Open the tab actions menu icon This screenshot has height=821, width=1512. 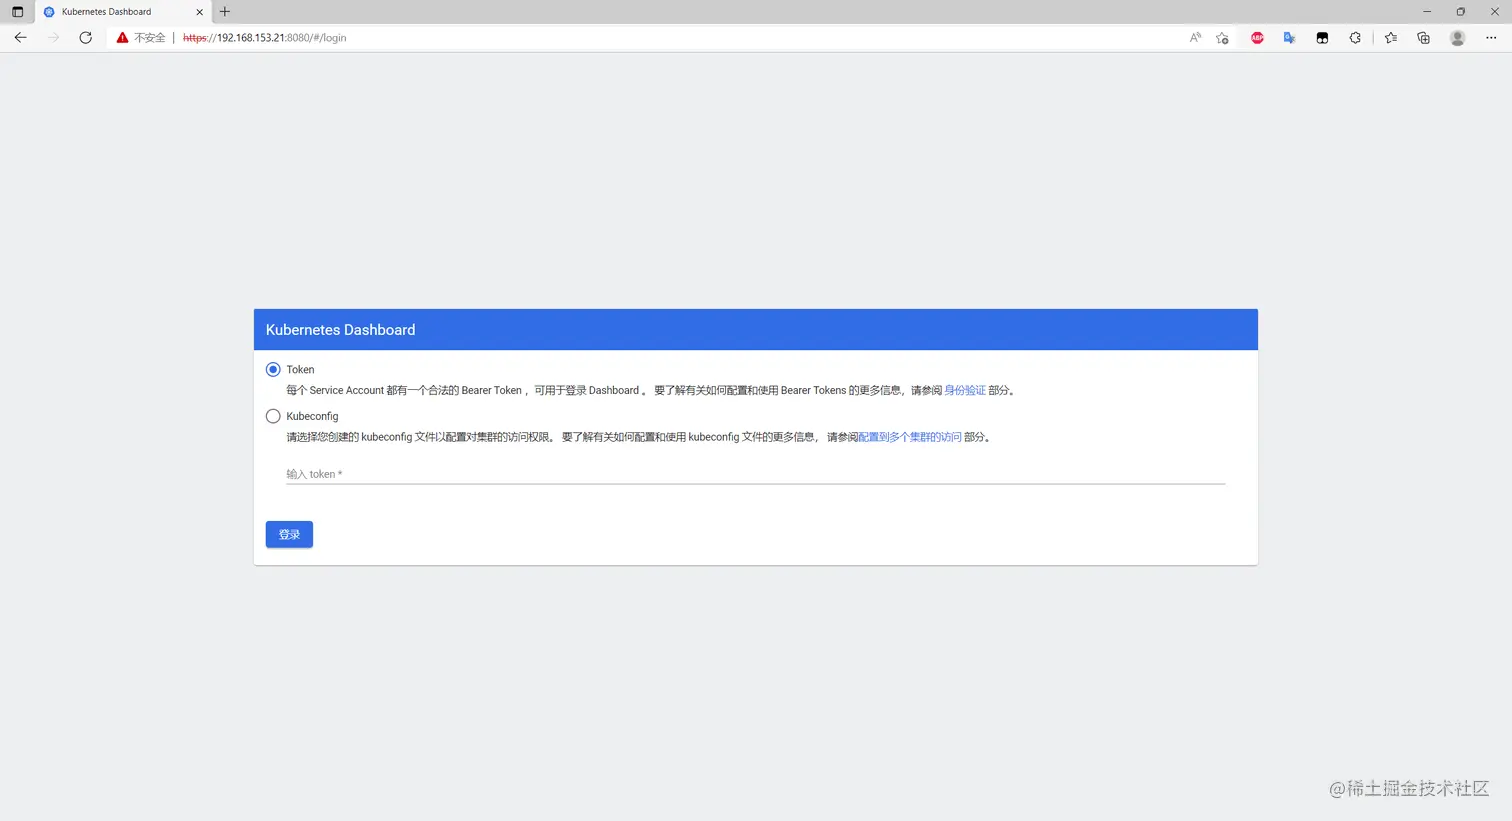coord(17,12)
